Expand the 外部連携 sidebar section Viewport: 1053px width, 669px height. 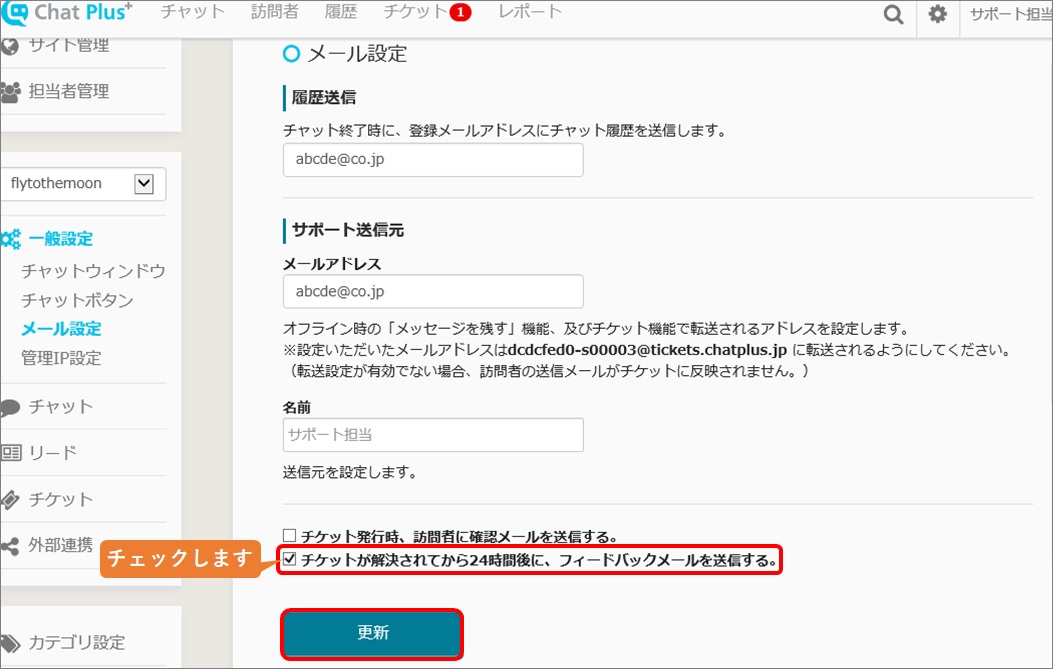coord(60,545)
